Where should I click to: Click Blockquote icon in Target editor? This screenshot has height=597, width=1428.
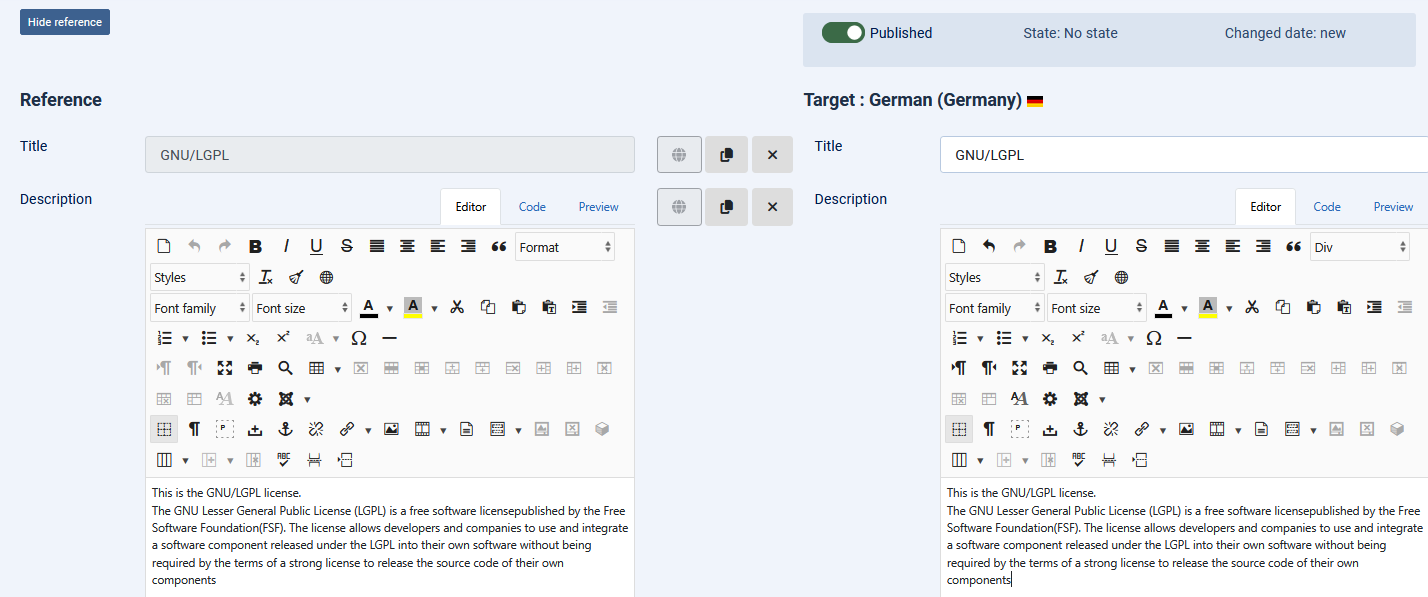(x=1293, y=247)
